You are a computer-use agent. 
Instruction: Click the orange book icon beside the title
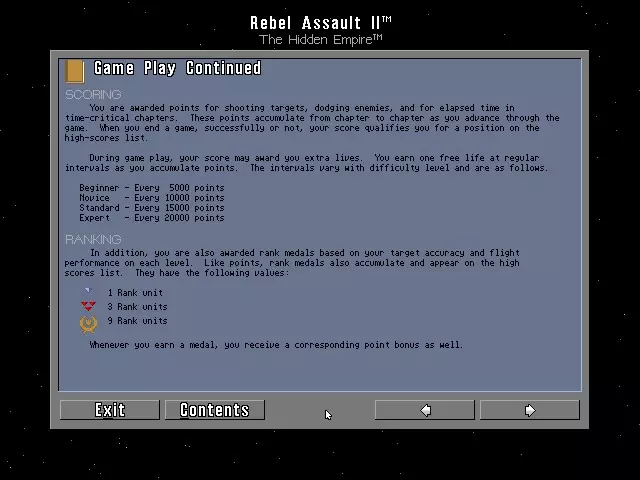75,71
